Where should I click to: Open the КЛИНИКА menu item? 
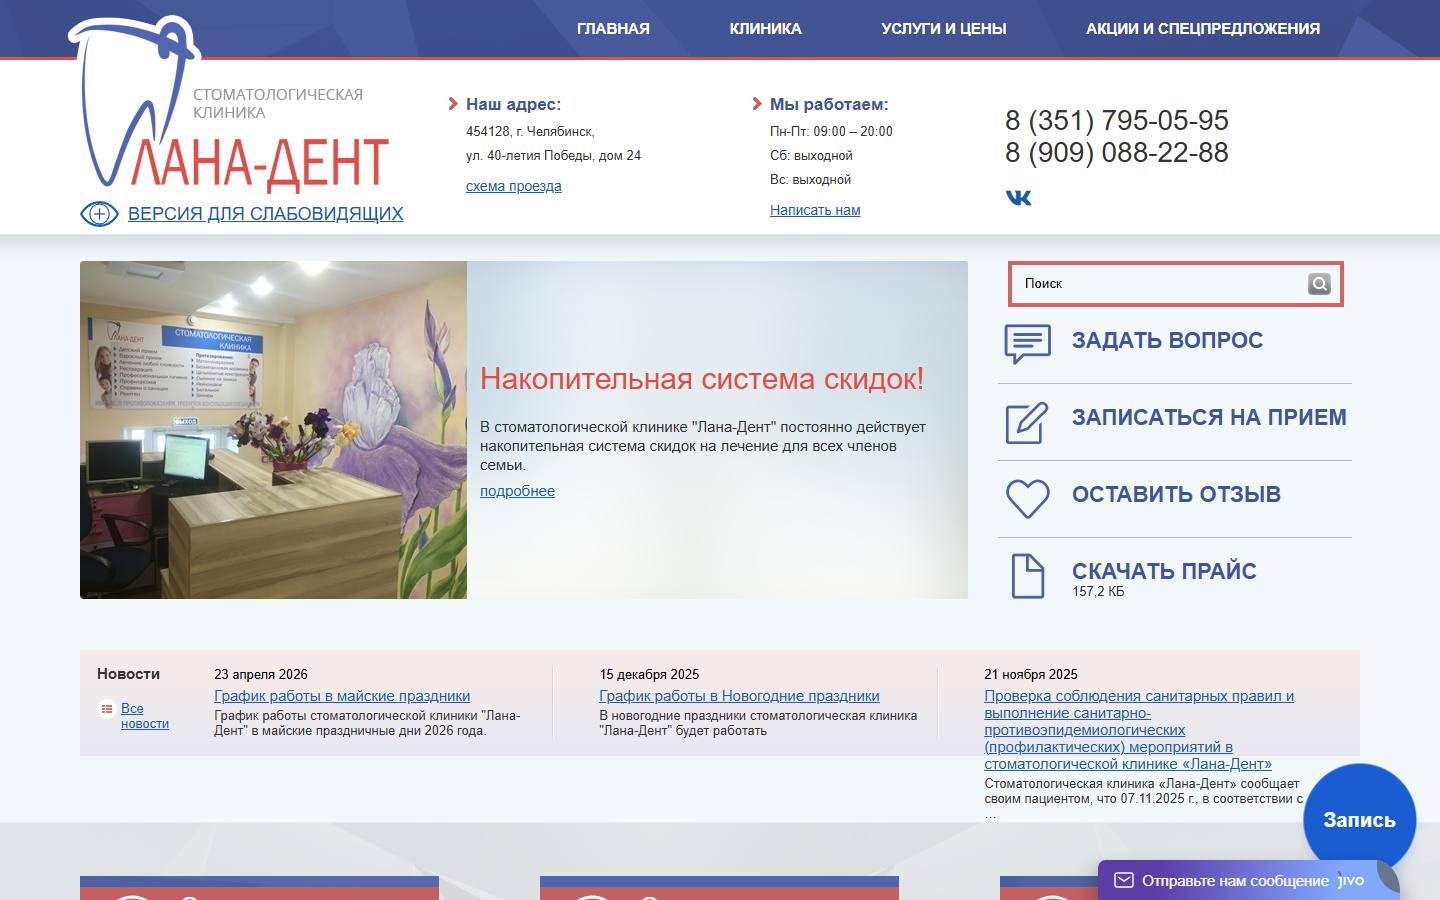765,29
